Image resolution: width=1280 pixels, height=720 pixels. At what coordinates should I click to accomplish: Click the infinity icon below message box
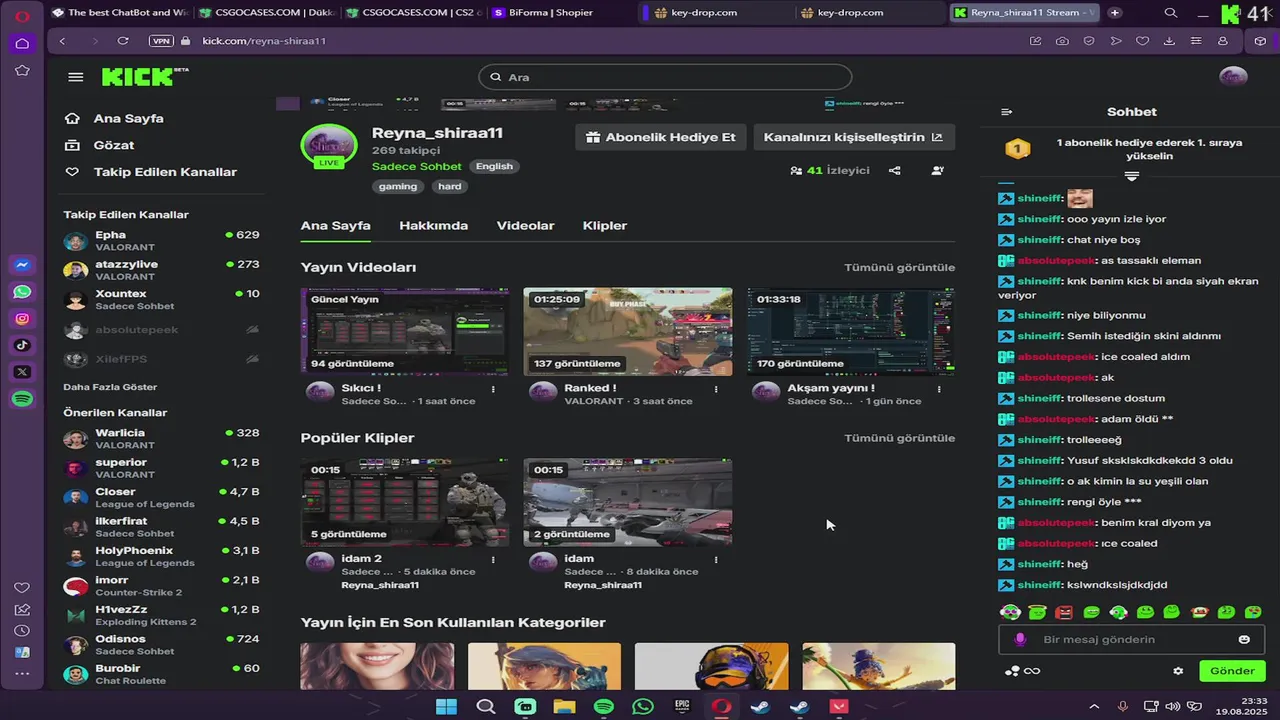pyautogui.click(x=1032, y=671)
